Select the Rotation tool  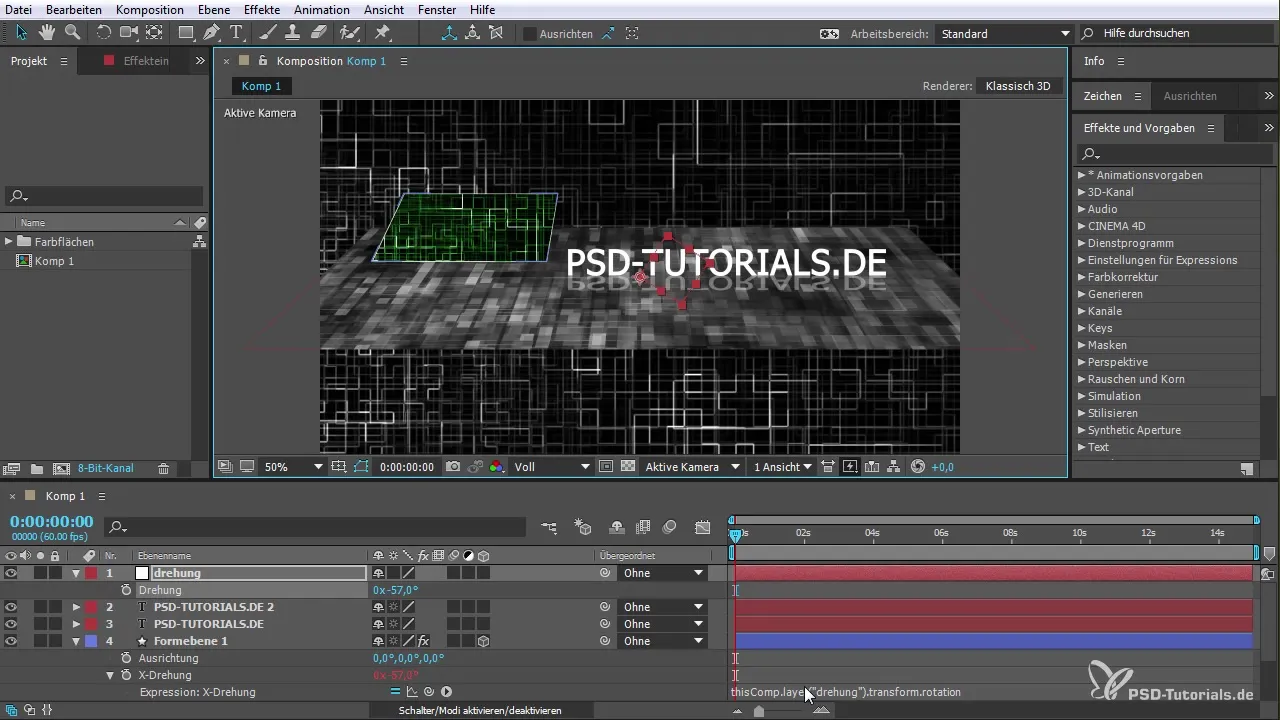104,32
